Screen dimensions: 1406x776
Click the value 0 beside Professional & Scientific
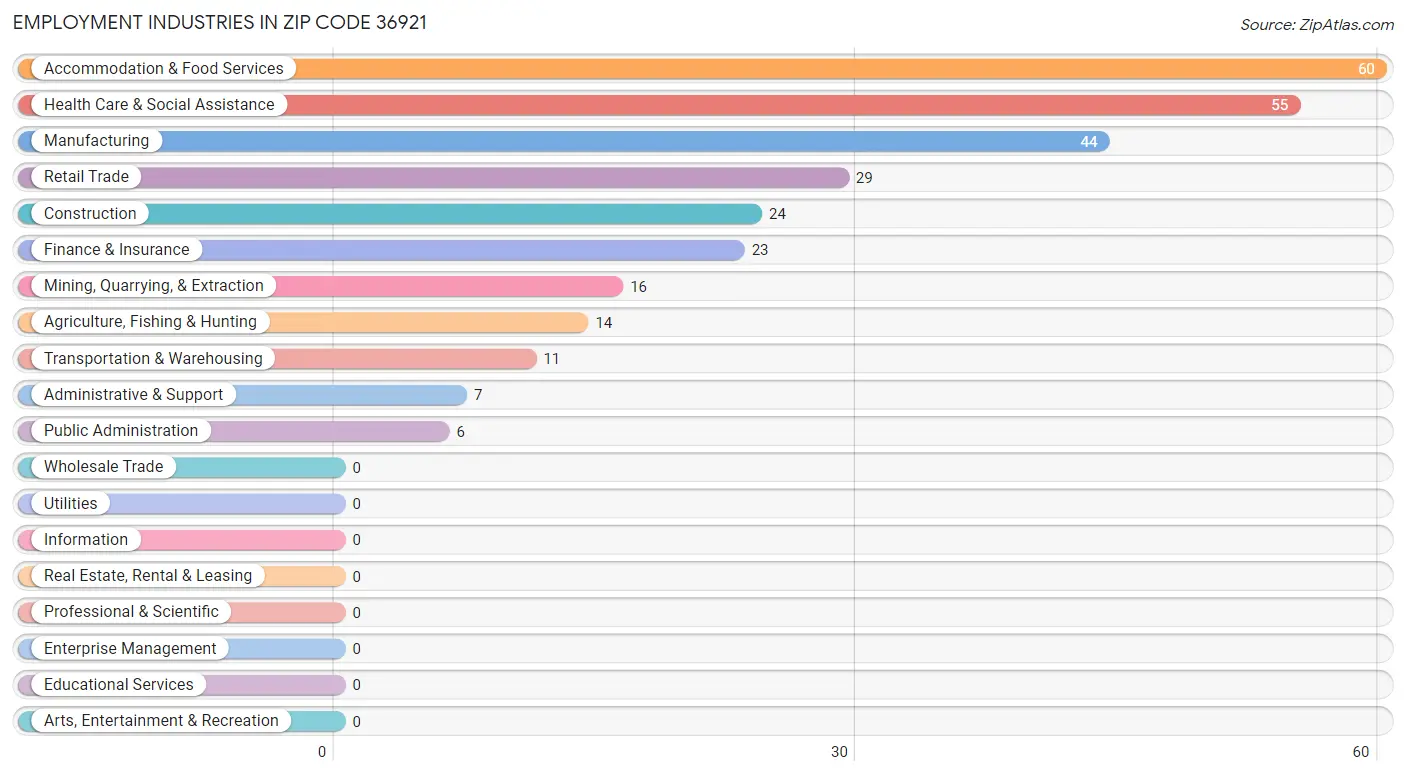click(357, 613)
